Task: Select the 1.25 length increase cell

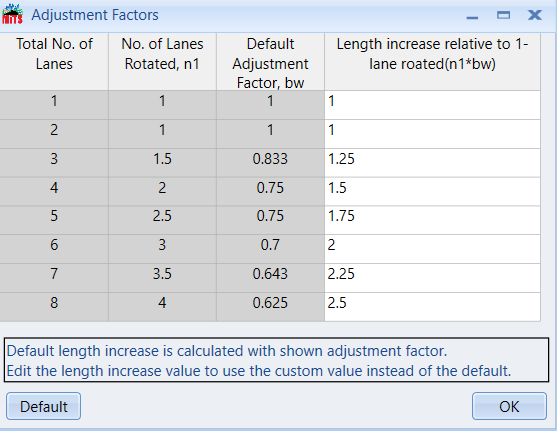Action: pos(432,163)
